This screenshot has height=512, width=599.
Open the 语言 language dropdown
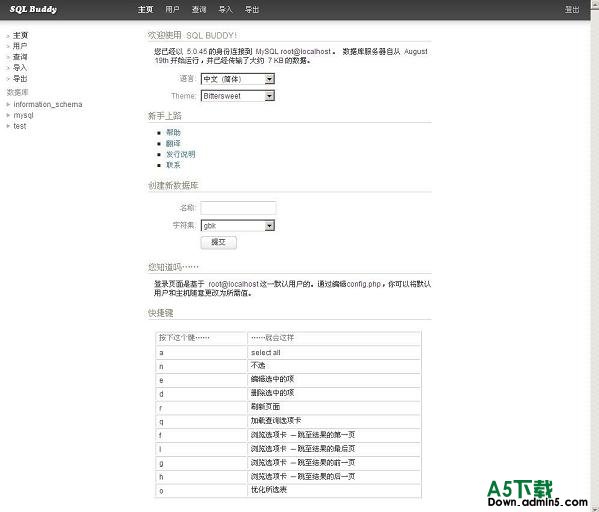click(238, 79)
